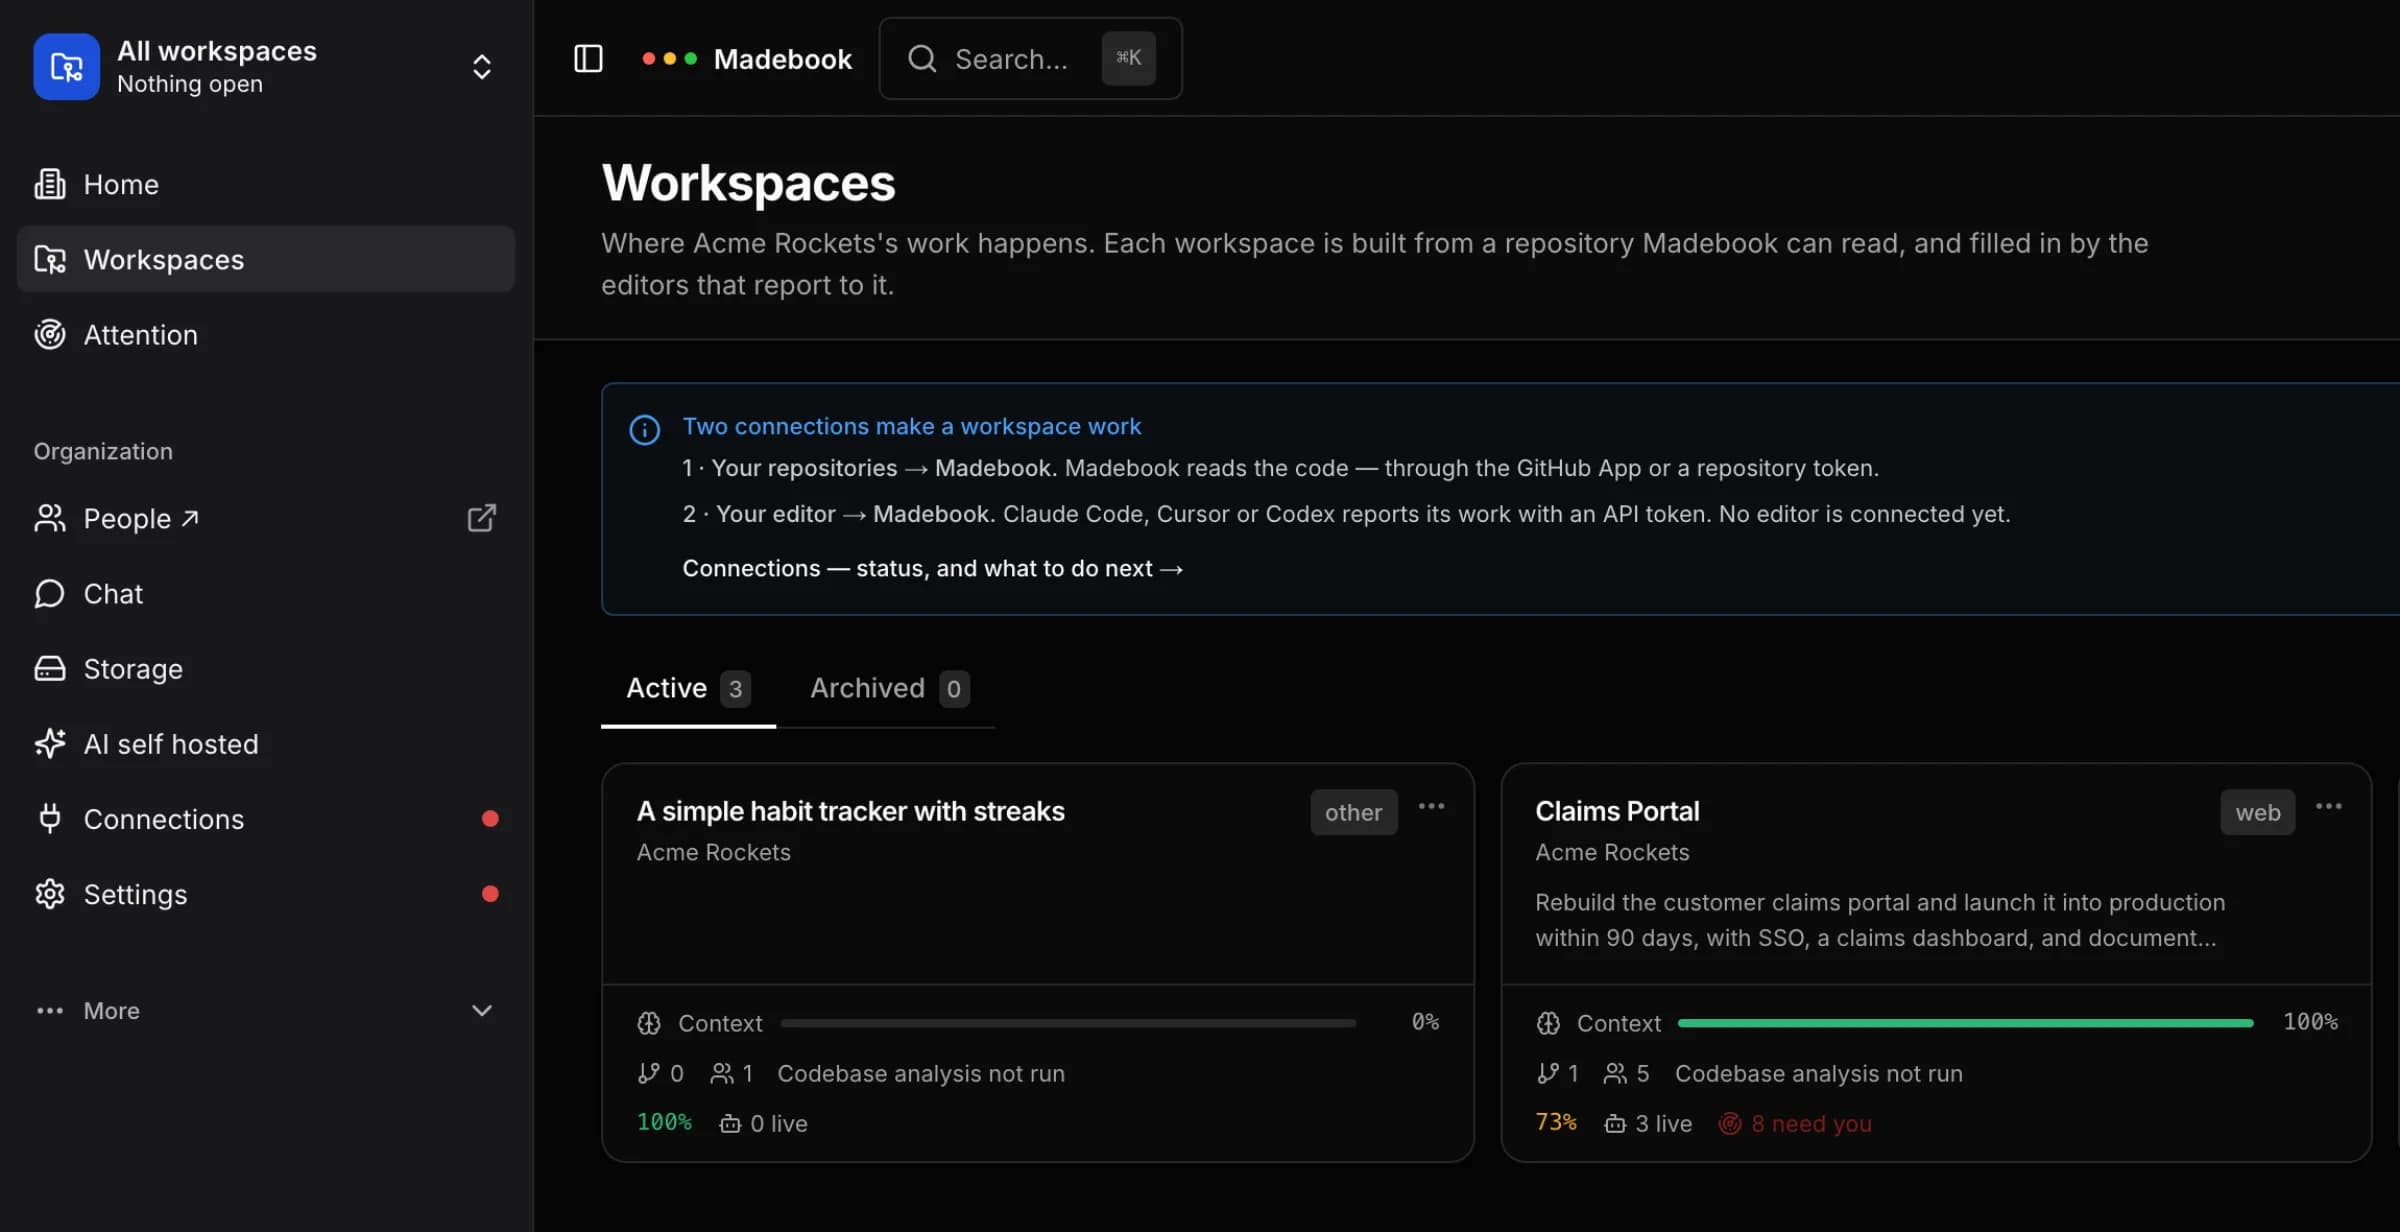Open 'A simple habit tracker with streaks' workspace
2400x1232 pixels.
(850, 811)
